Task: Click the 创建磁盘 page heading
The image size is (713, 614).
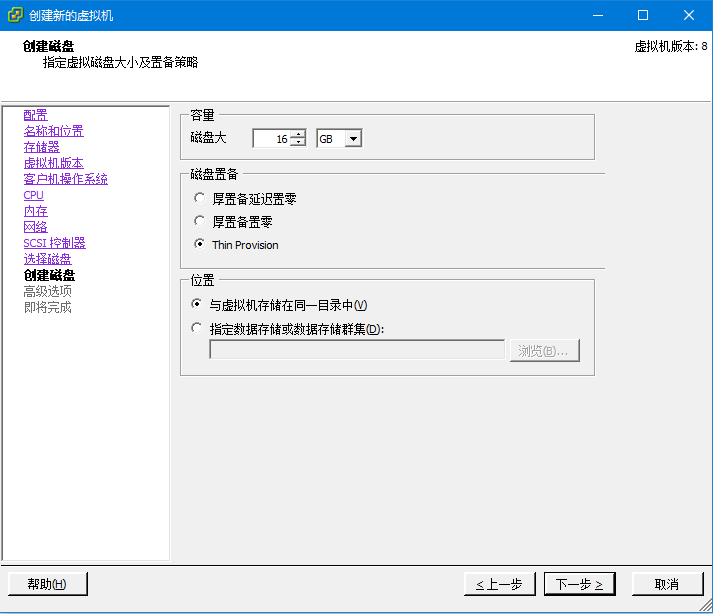Action: (x=48, y=46)
